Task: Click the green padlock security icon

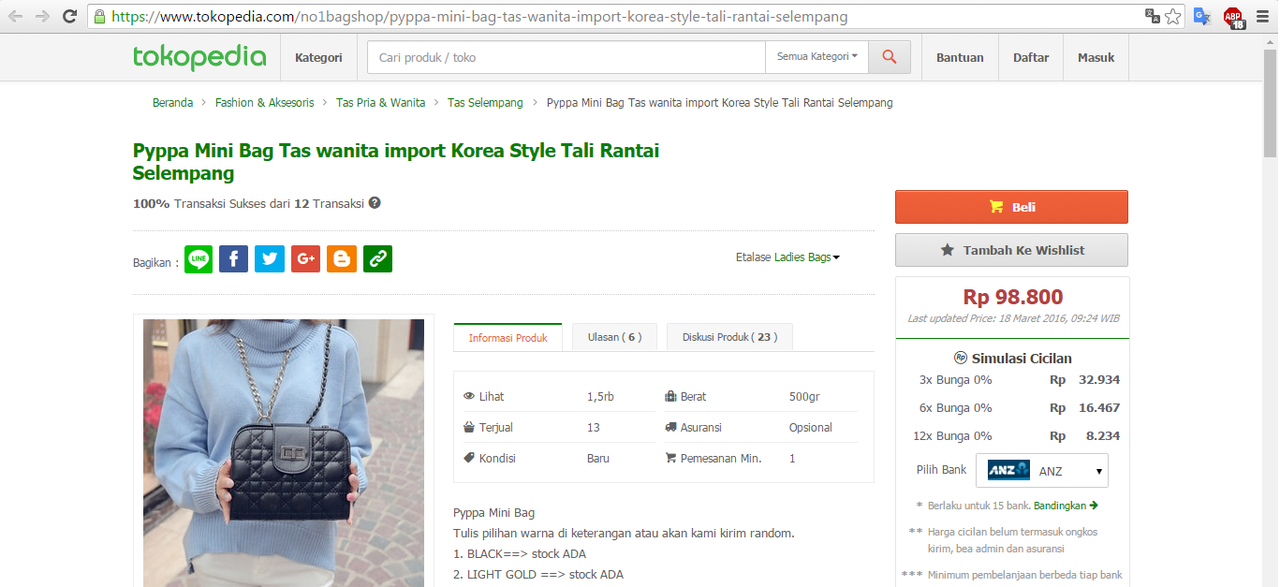Action: point(99,16)
